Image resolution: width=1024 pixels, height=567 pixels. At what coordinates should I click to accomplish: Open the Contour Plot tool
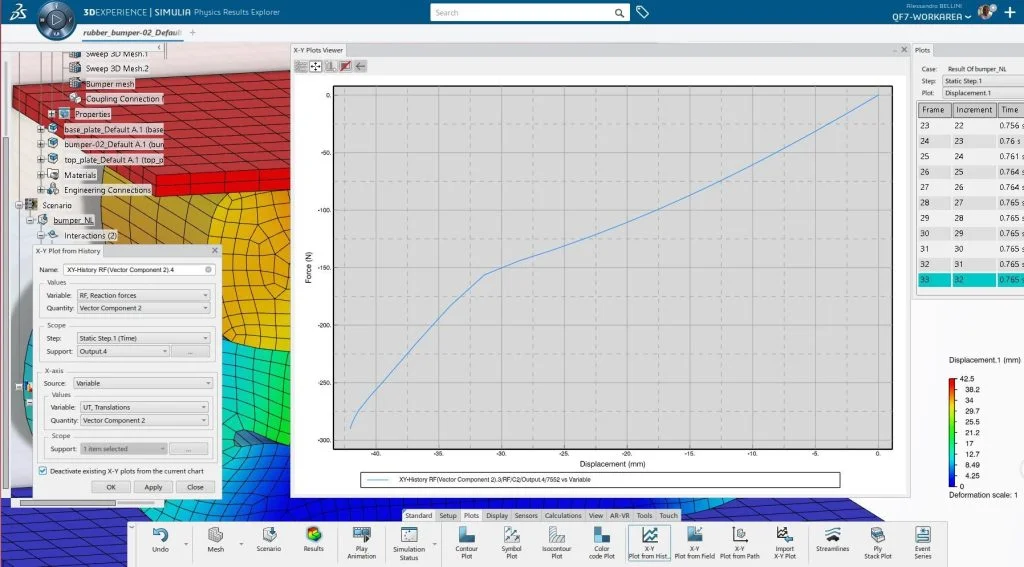tap(466, 539)
